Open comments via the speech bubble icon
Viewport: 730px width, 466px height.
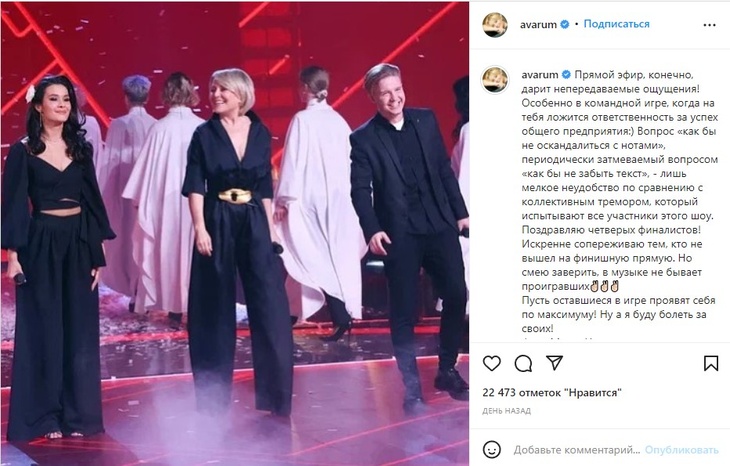523,363
